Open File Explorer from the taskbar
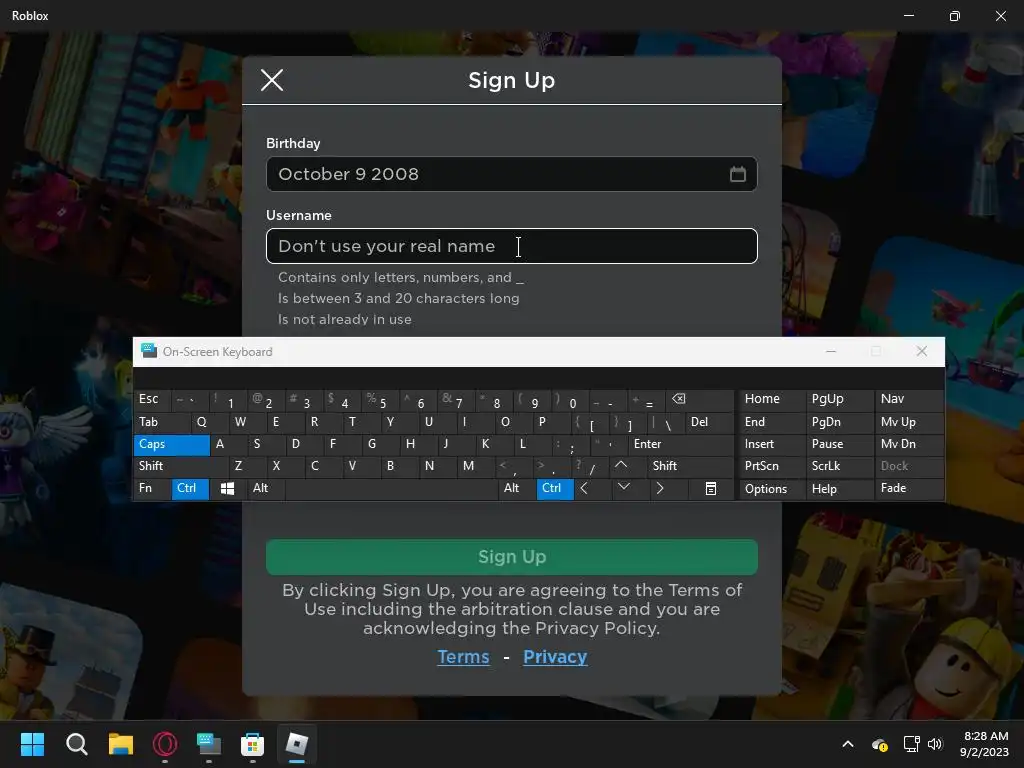The image size is (1024, 768). click(x=120, y=744)
